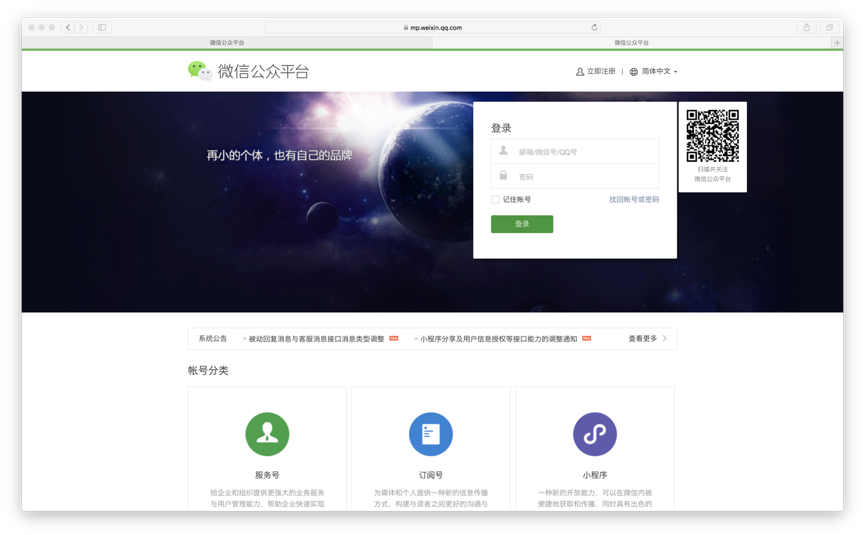The width and height of the screenshot is (864, 535).
Task: Click the globe icon beside 简体中文
Action: click(x=634, y=72)
